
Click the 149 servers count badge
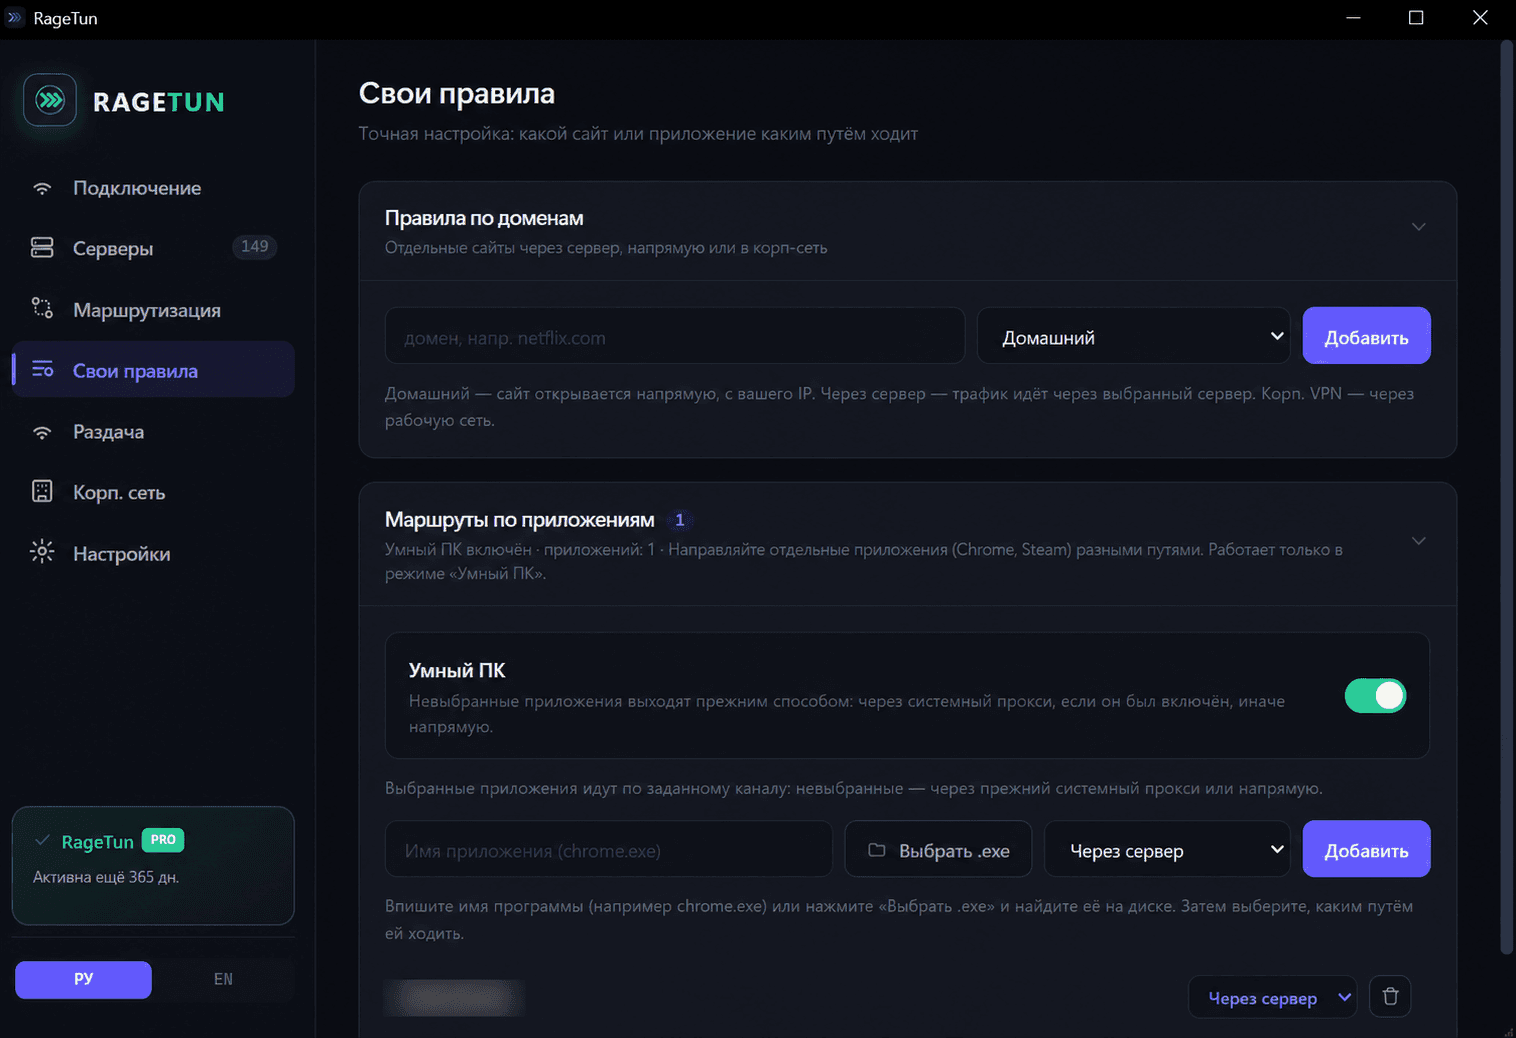point(255,246)
